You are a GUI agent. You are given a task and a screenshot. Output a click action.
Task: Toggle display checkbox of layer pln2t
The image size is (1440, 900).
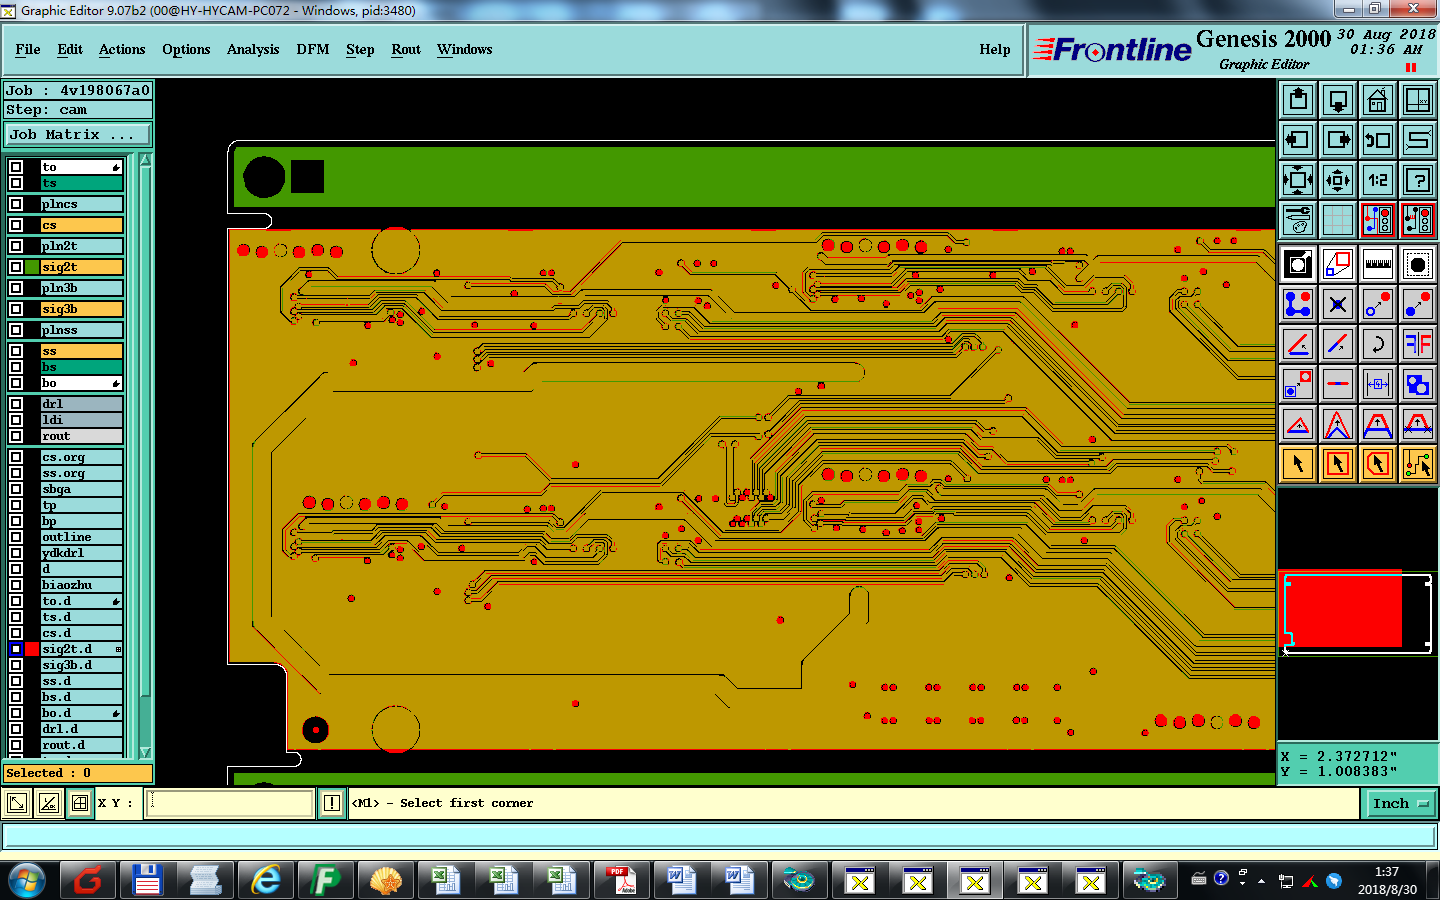coord(16,246)
